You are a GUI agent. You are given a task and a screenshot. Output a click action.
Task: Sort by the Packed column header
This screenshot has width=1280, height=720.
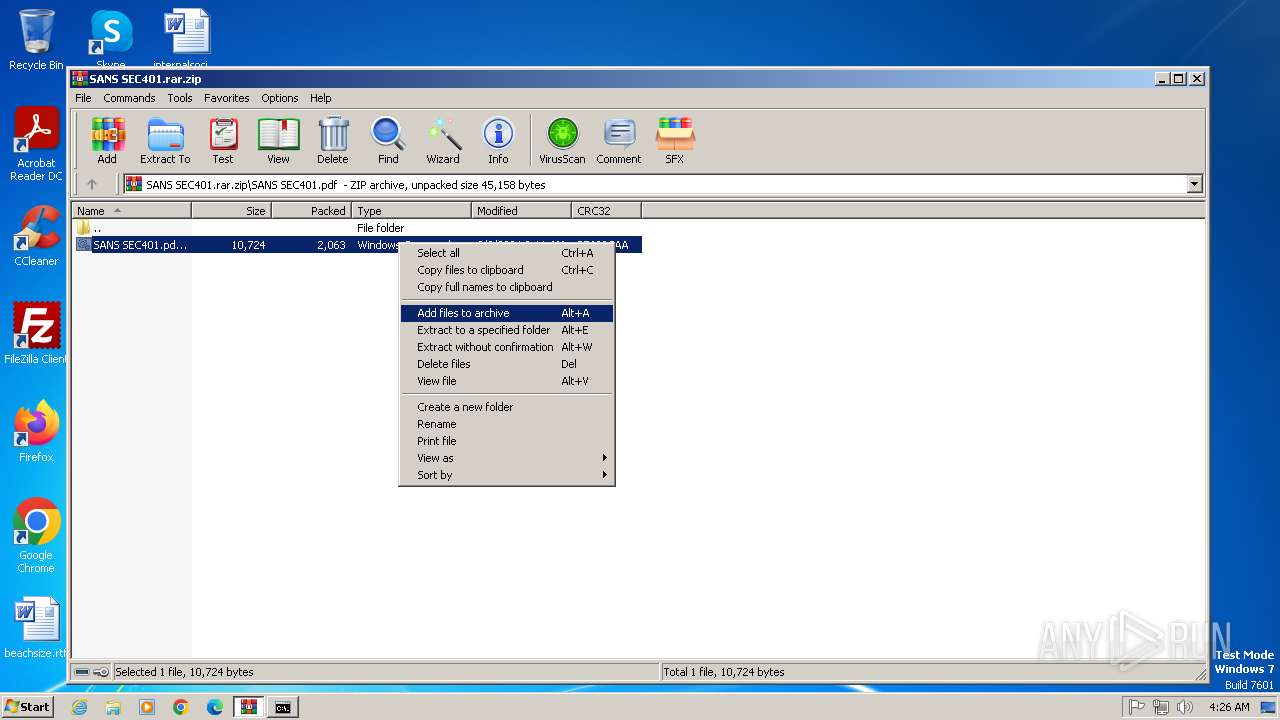pos(311,210)
